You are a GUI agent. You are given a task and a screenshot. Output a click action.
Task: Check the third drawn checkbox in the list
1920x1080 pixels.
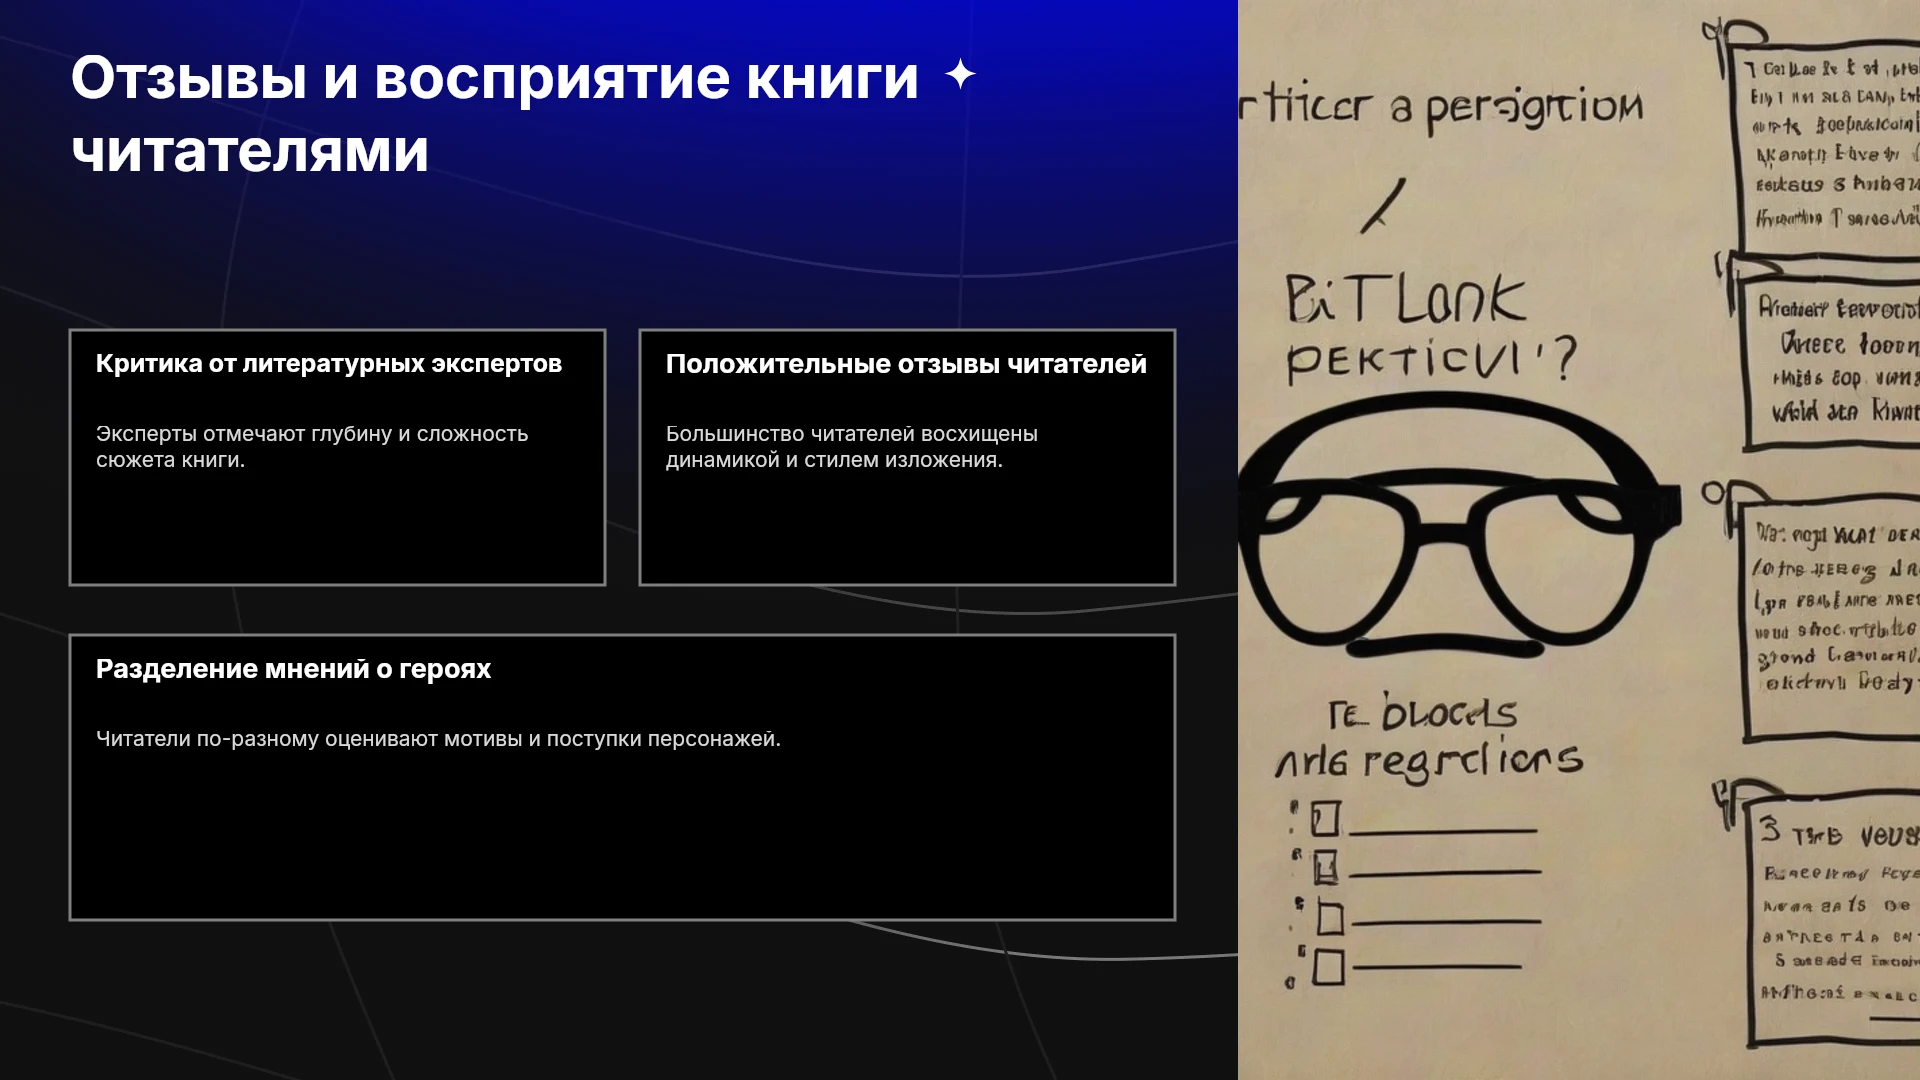(1330, 918)
